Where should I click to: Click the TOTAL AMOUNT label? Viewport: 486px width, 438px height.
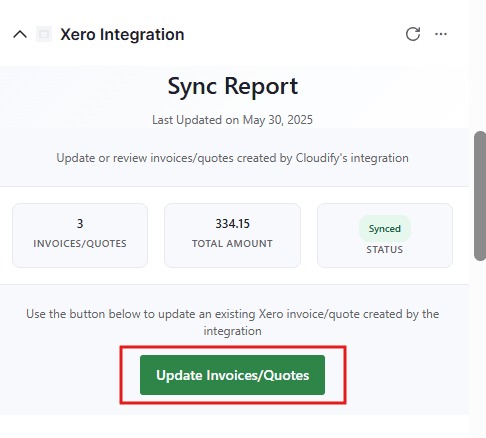(x=232, y=244)
